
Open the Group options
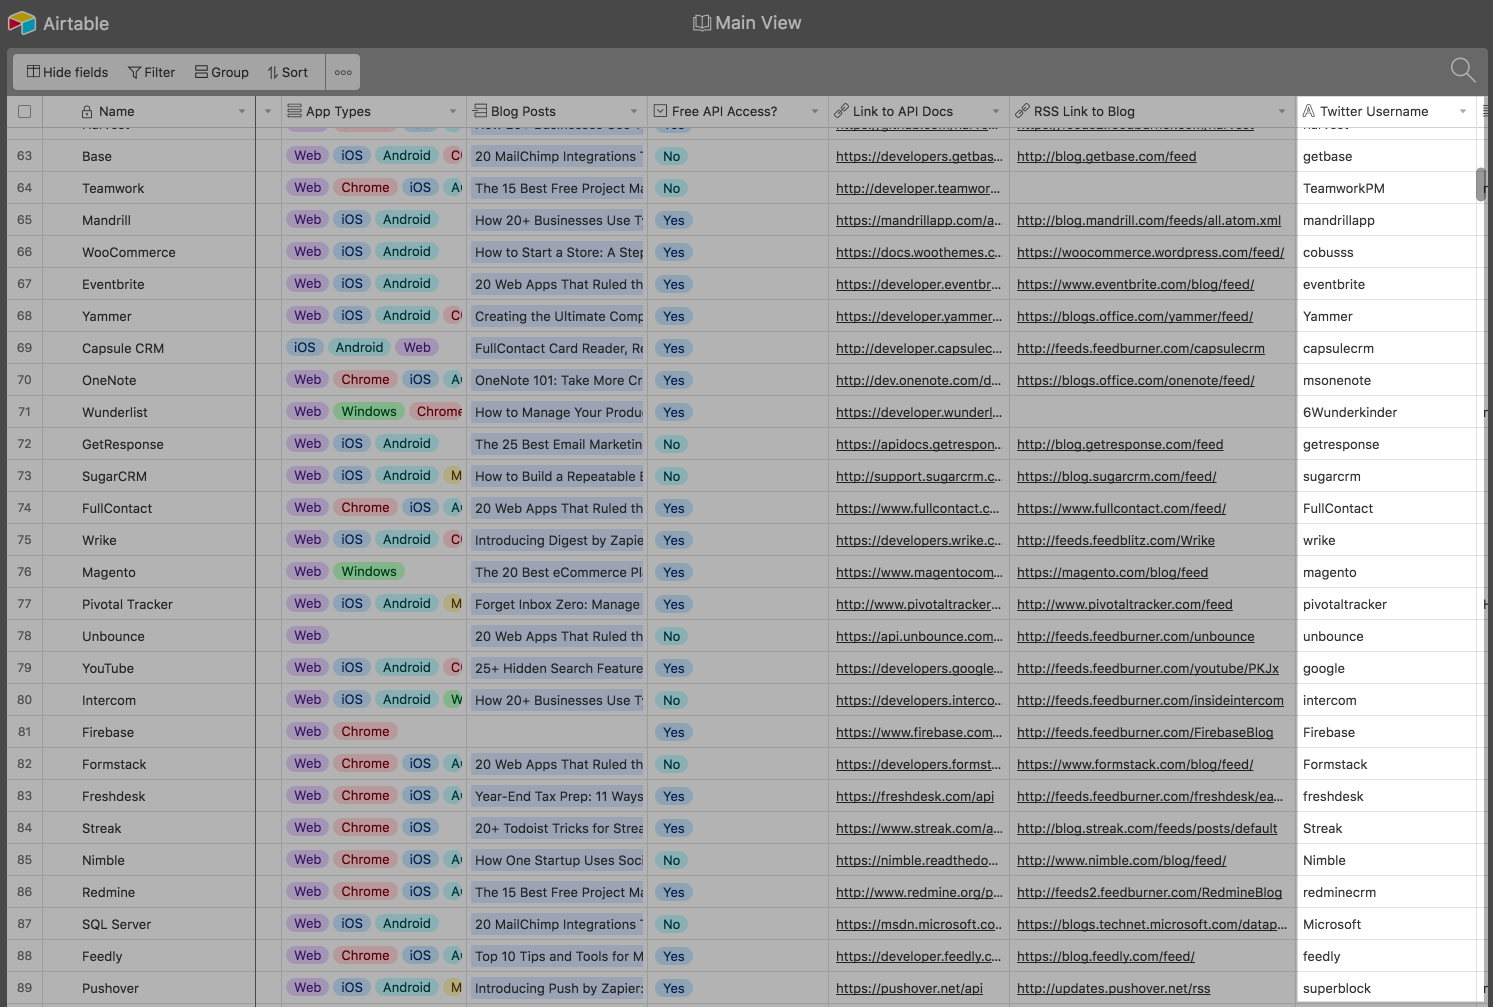[x=221, y=72]
